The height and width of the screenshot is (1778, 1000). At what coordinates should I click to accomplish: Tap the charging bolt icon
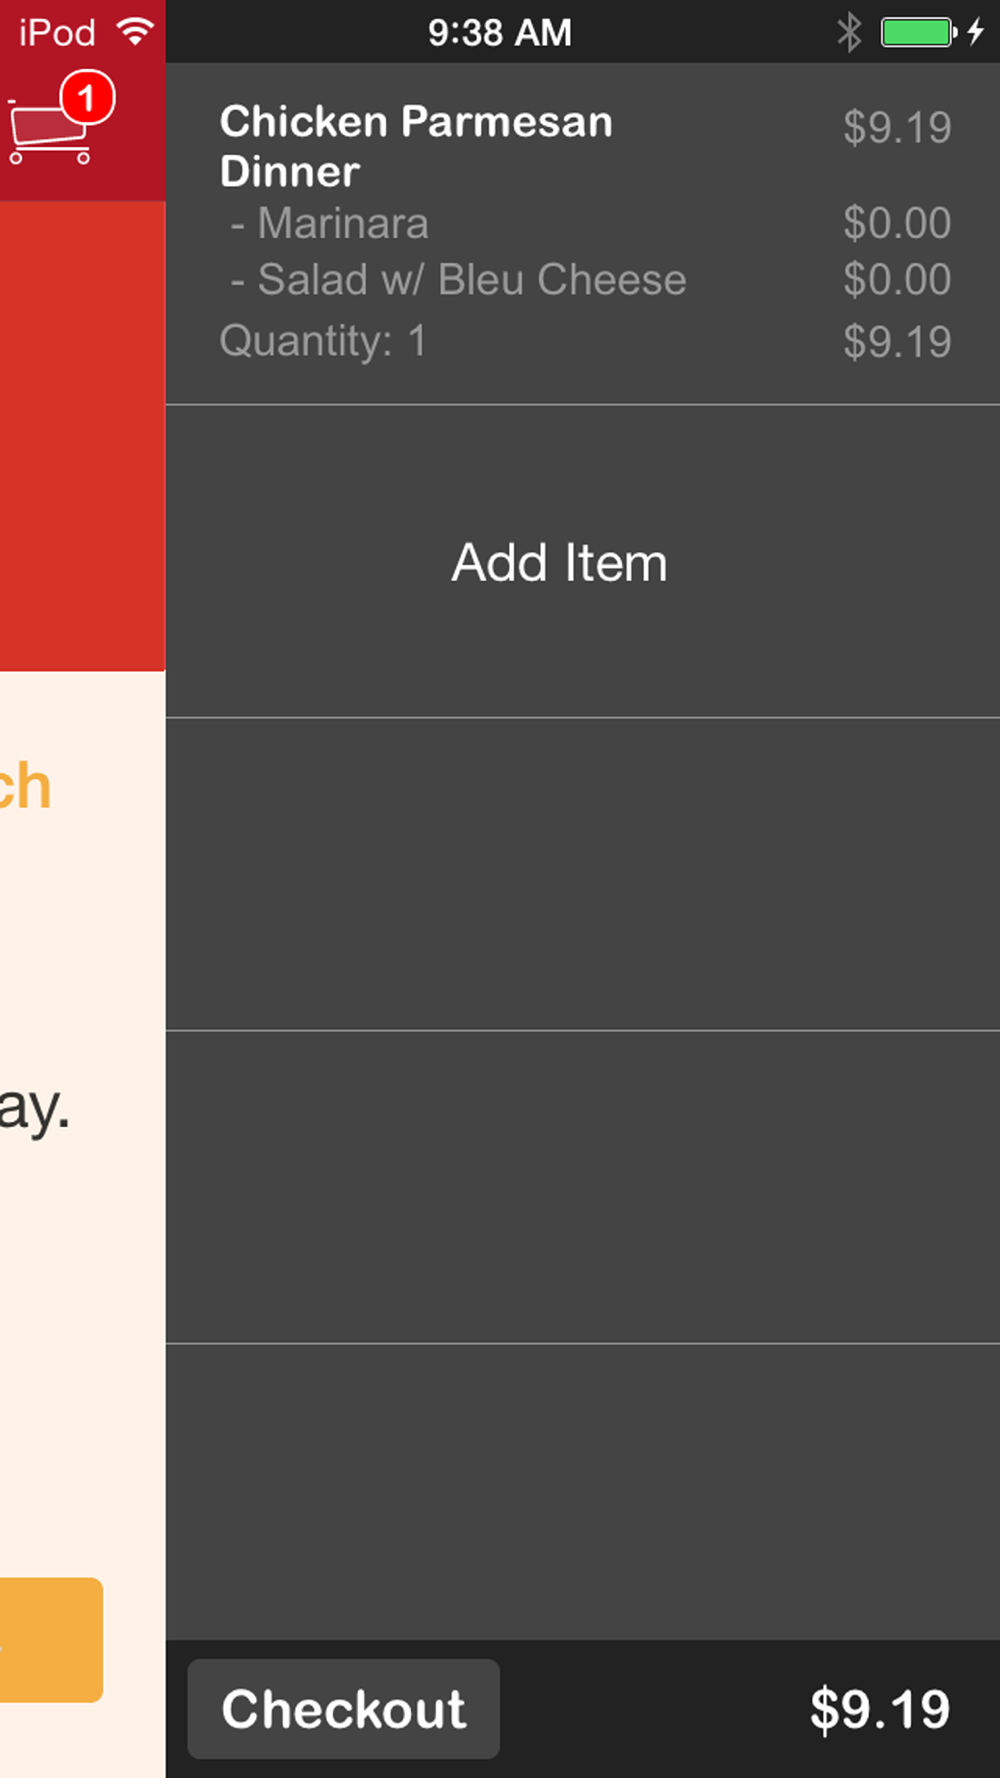point(976,32)
